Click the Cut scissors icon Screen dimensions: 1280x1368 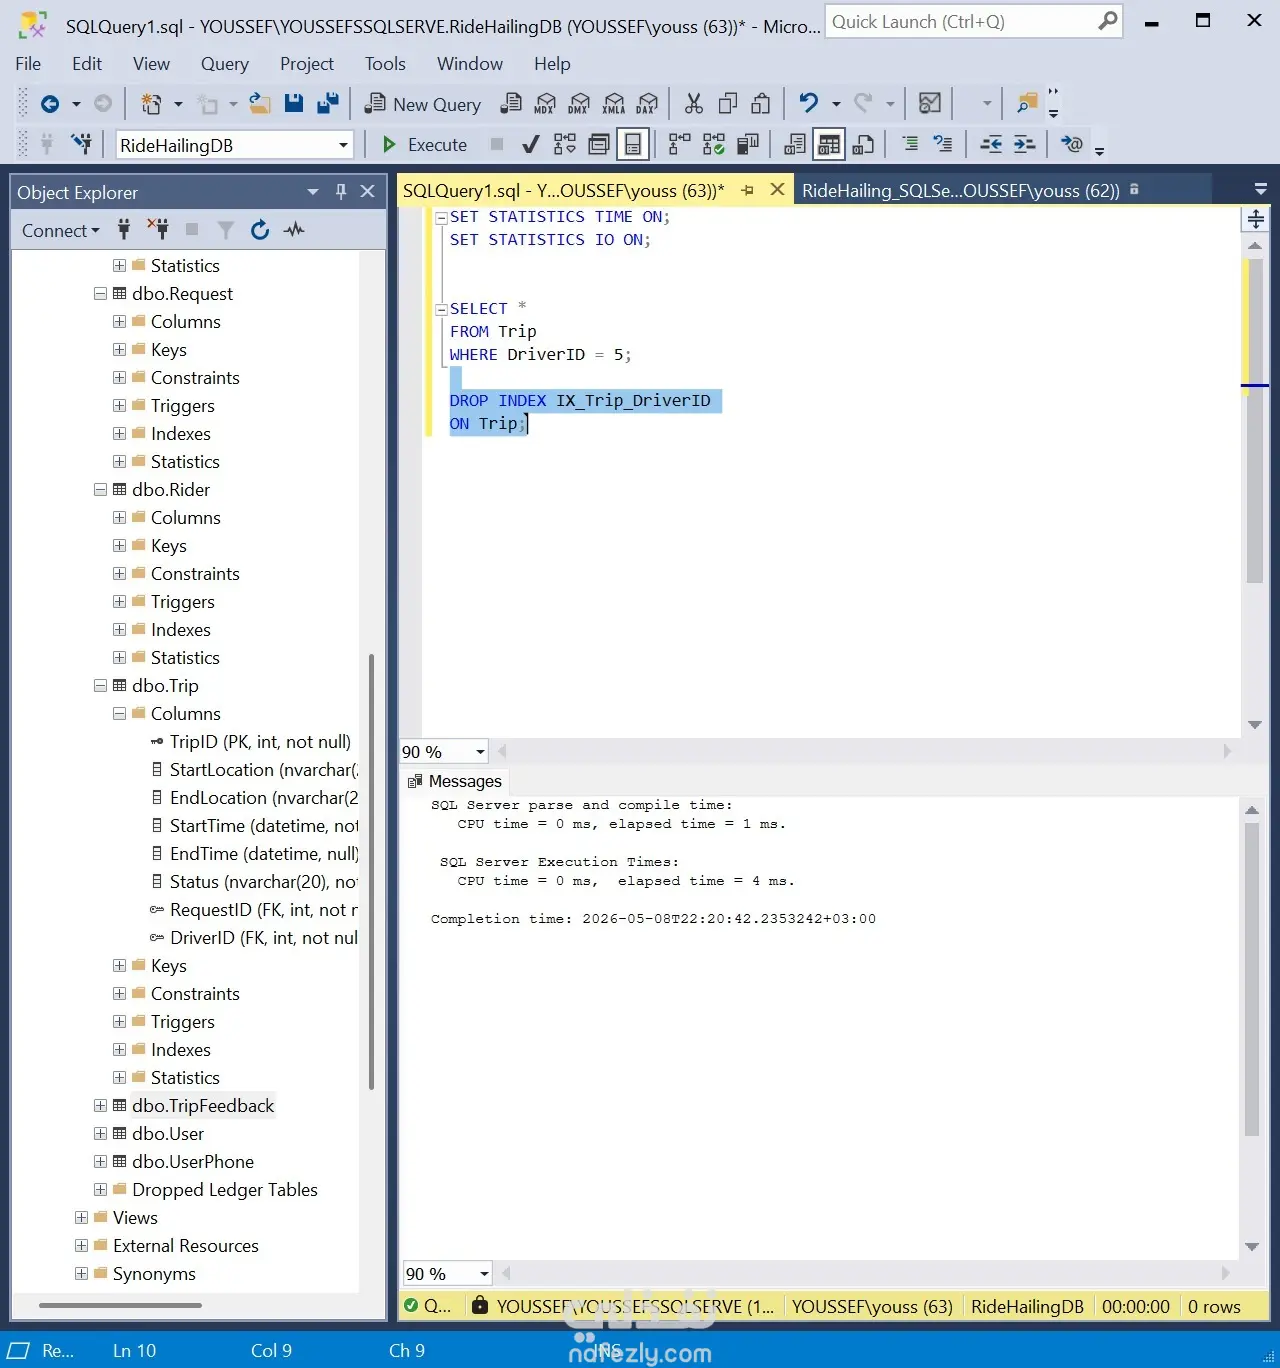pos(694,103)
